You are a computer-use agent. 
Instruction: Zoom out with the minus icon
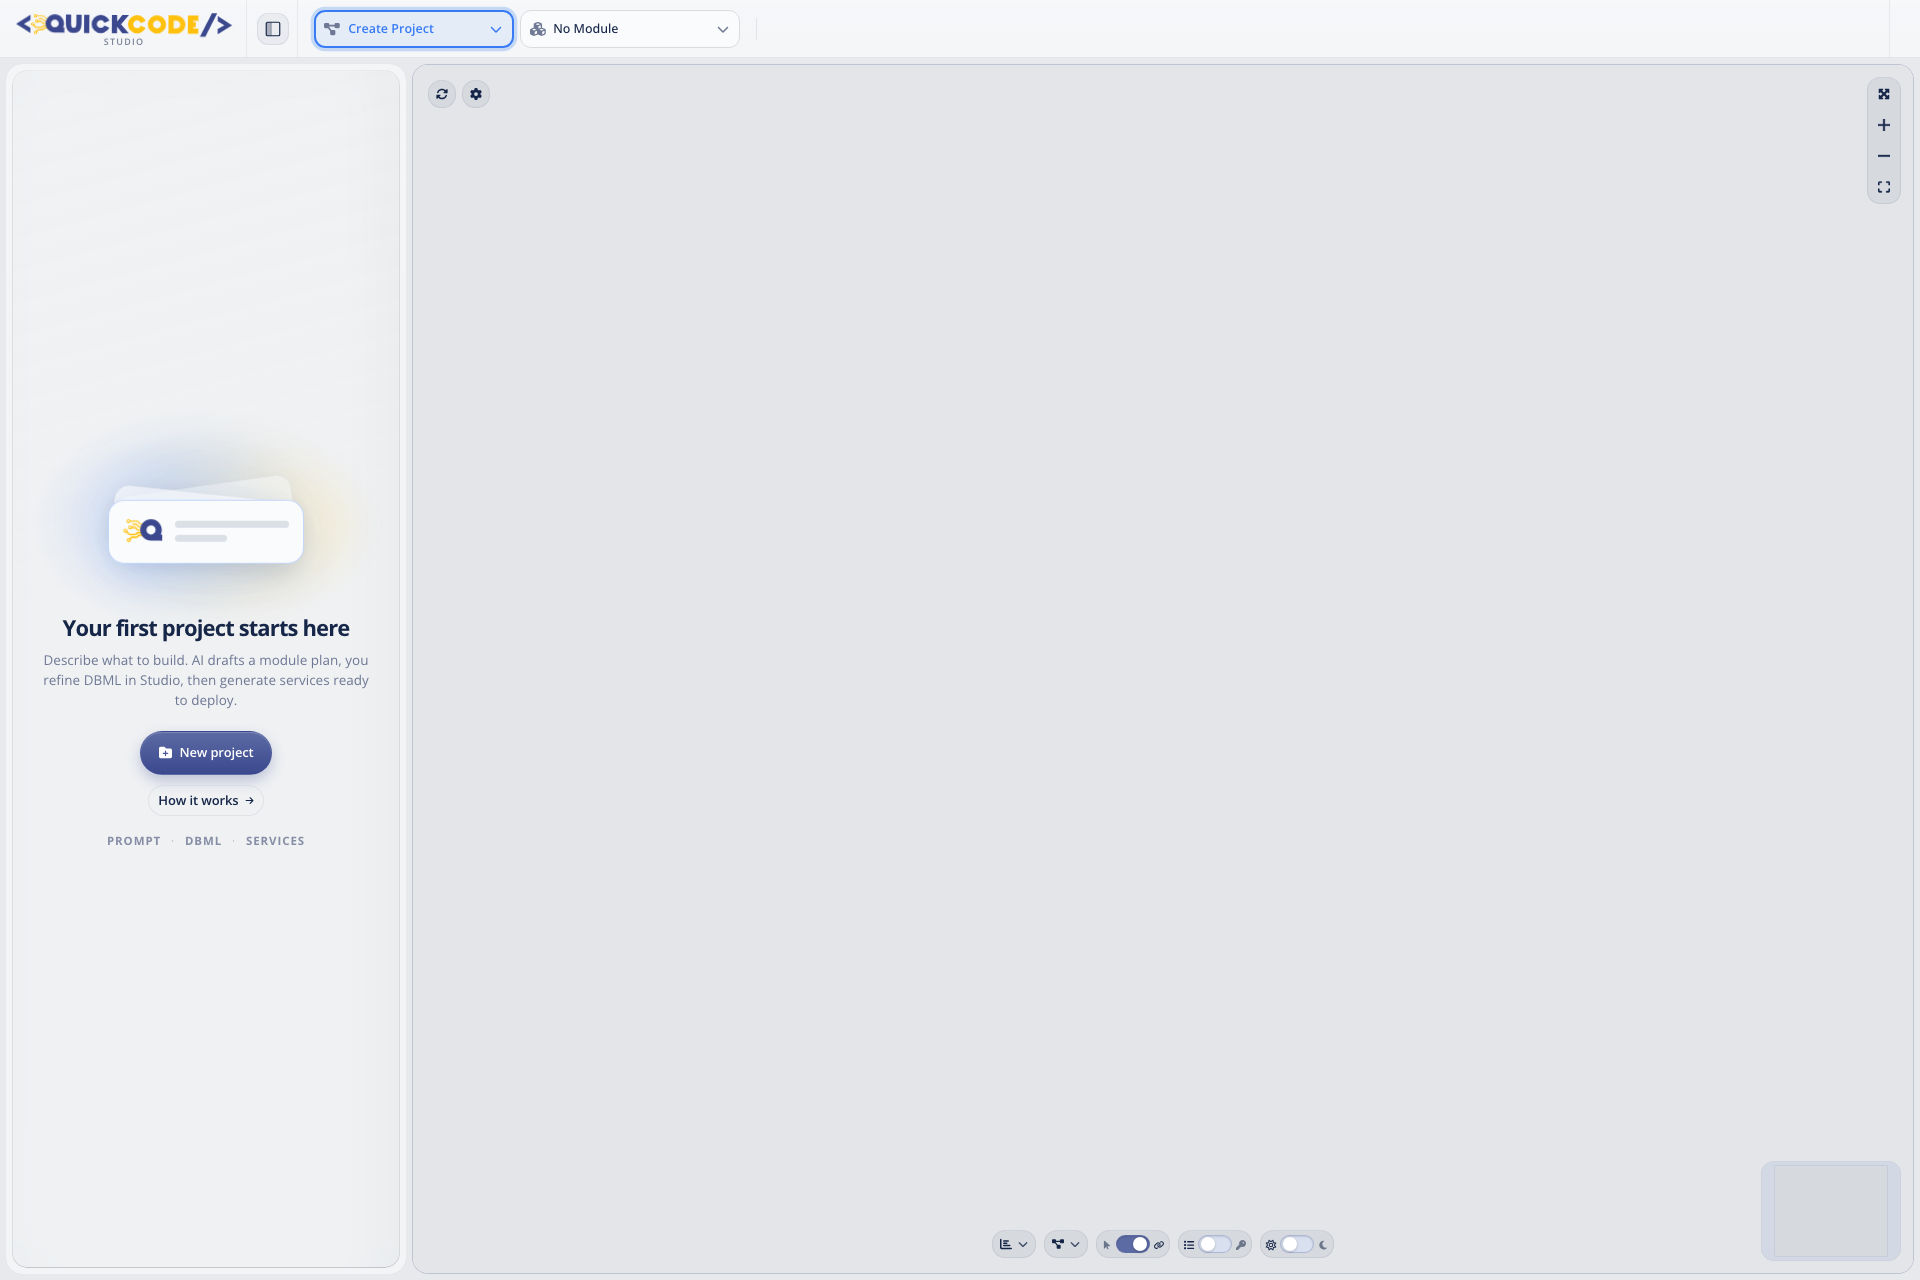point(1884,156)
